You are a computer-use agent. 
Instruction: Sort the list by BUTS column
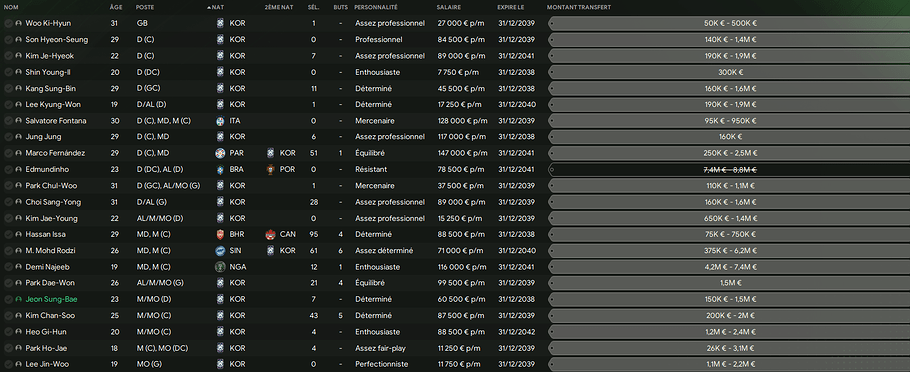[341, 8]
